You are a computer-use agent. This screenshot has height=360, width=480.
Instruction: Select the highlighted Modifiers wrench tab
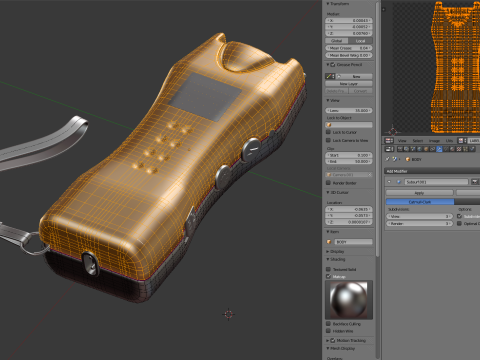click(x=439, y=149)
